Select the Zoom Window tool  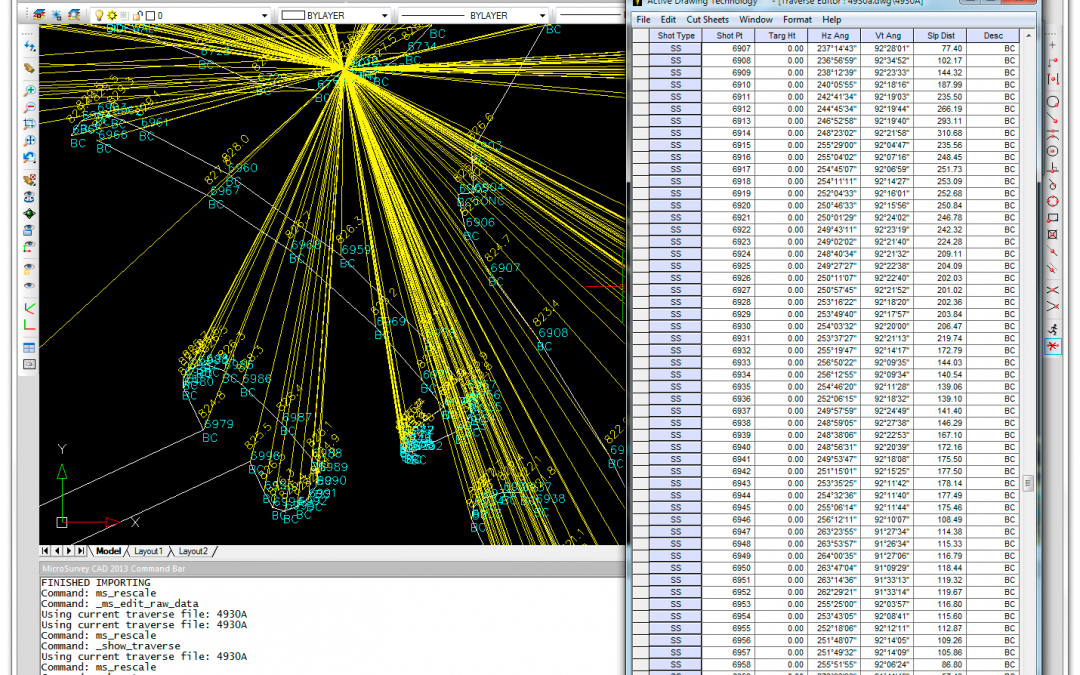tap(29, 124)
